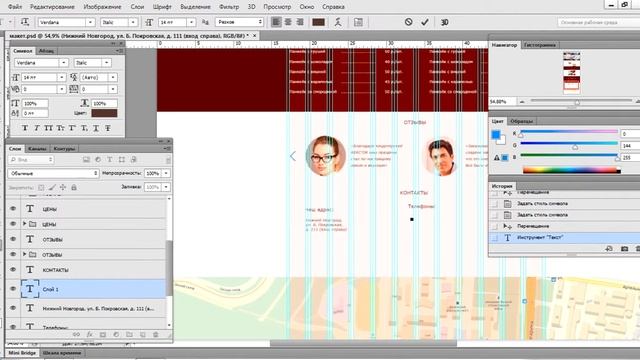640x360 pixels.
Task: Apply faux bold in Character panel
Action: point(25,128)
